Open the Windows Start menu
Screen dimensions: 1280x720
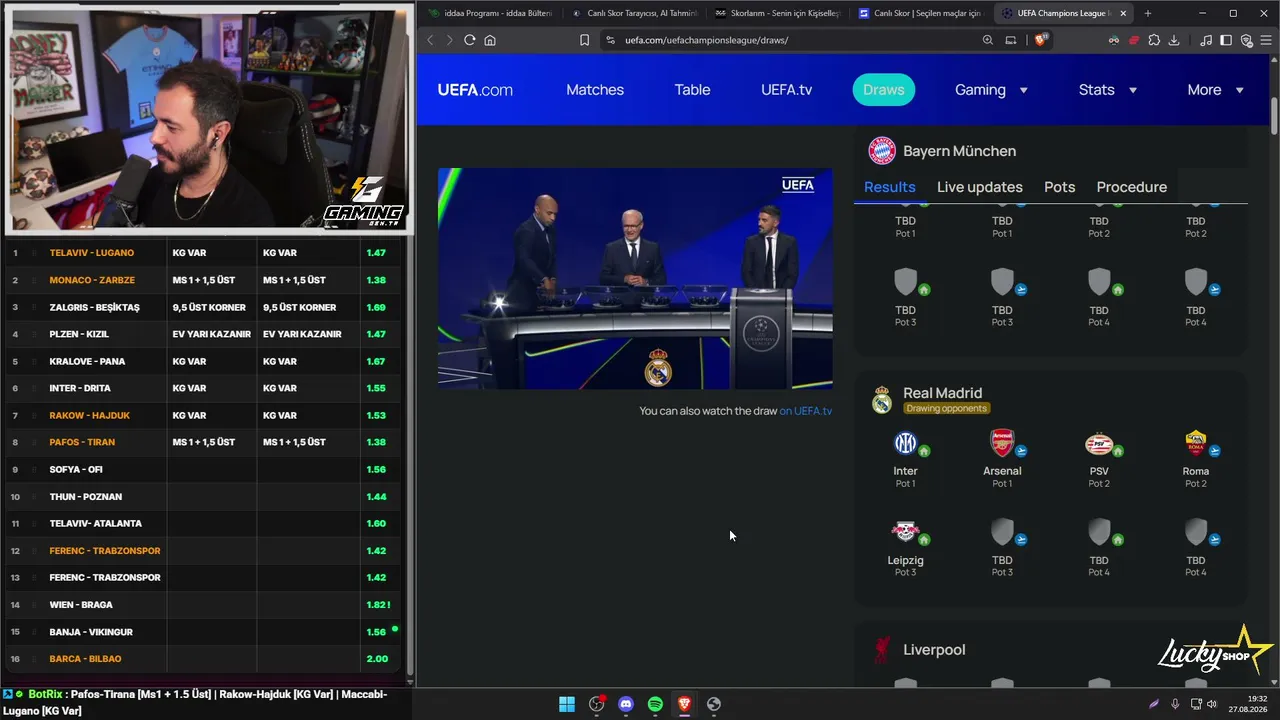tap(567, 704)
